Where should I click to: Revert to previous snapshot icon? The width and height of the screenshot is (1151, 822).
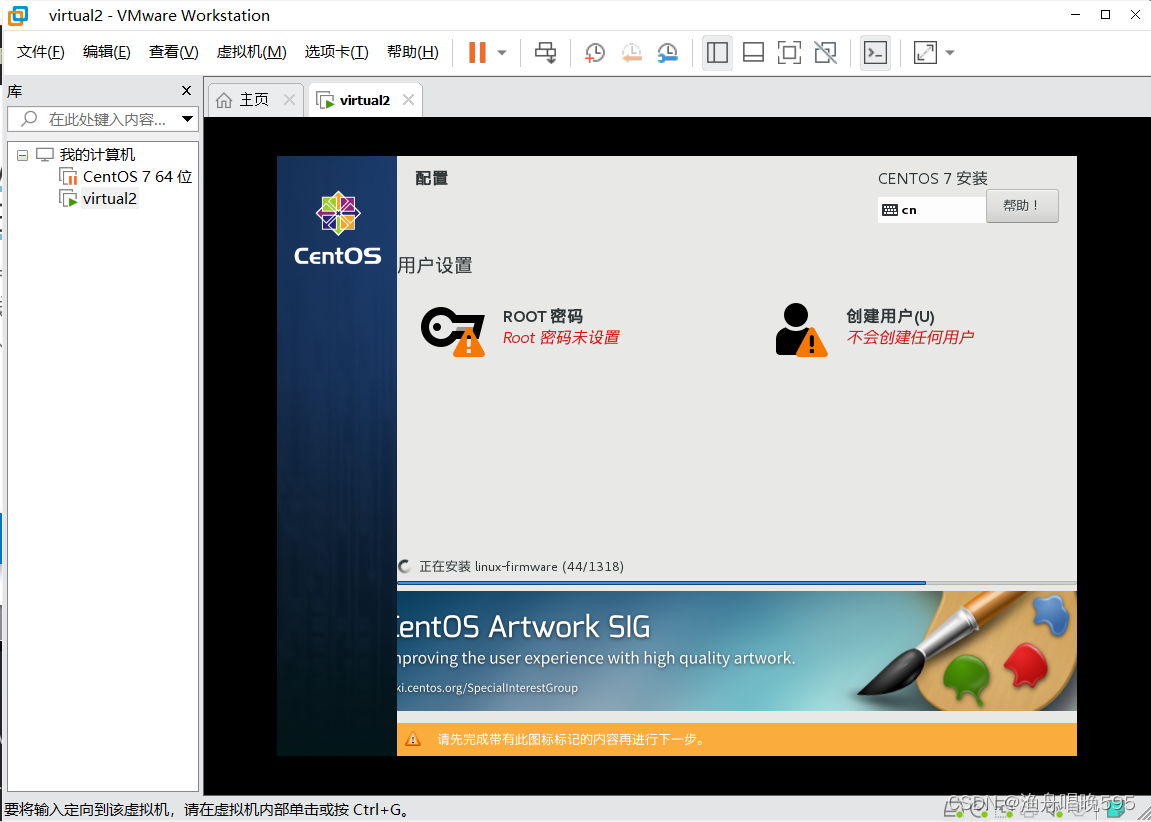click(x=631, y=53)
